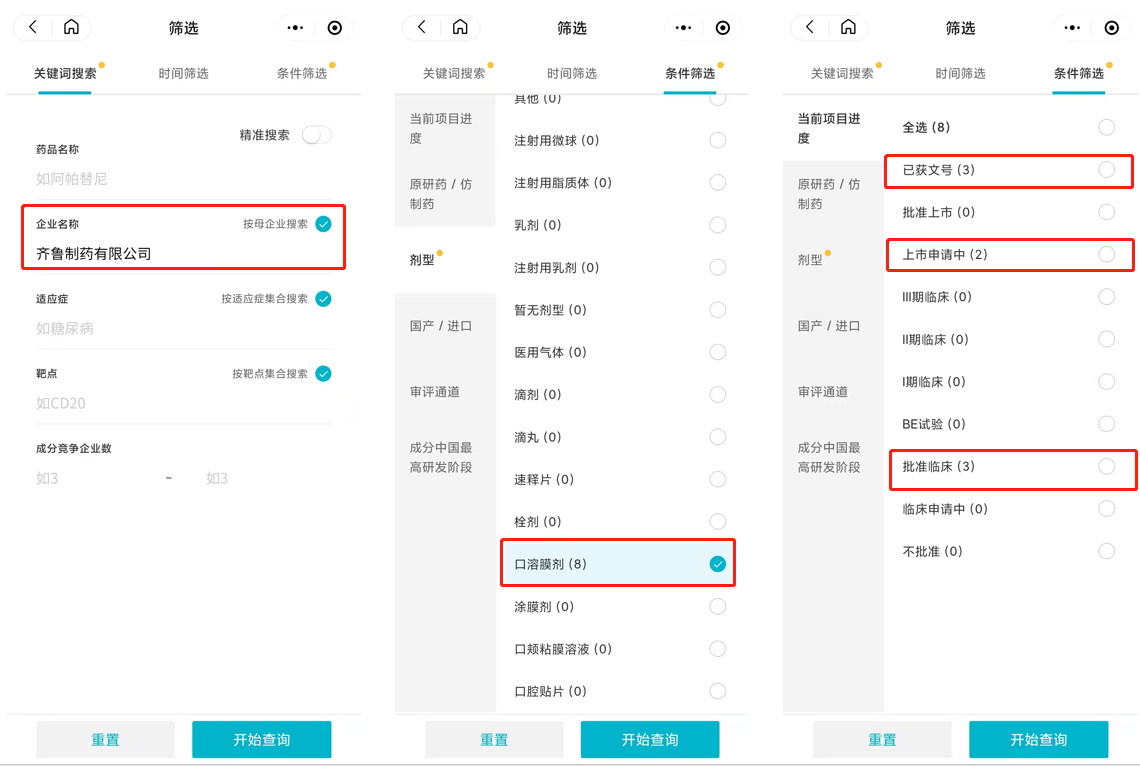Select the 全选 (8) option
This screenshot has width=1140, height=766.
(x=1106, y=127)
